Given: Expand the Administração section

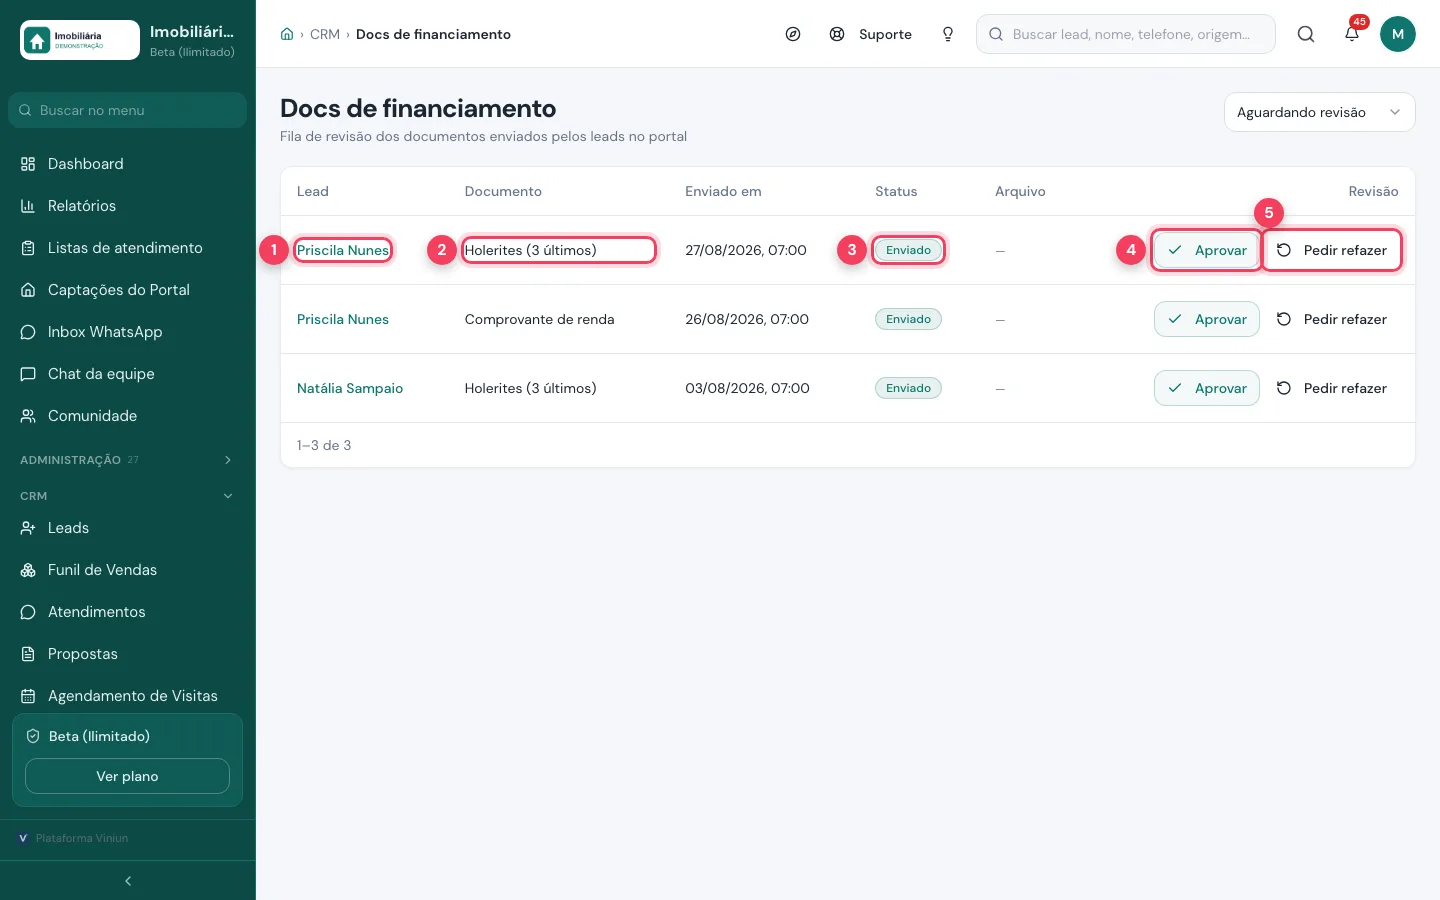Looking at the screenshot, I should (x=128, y=460).
